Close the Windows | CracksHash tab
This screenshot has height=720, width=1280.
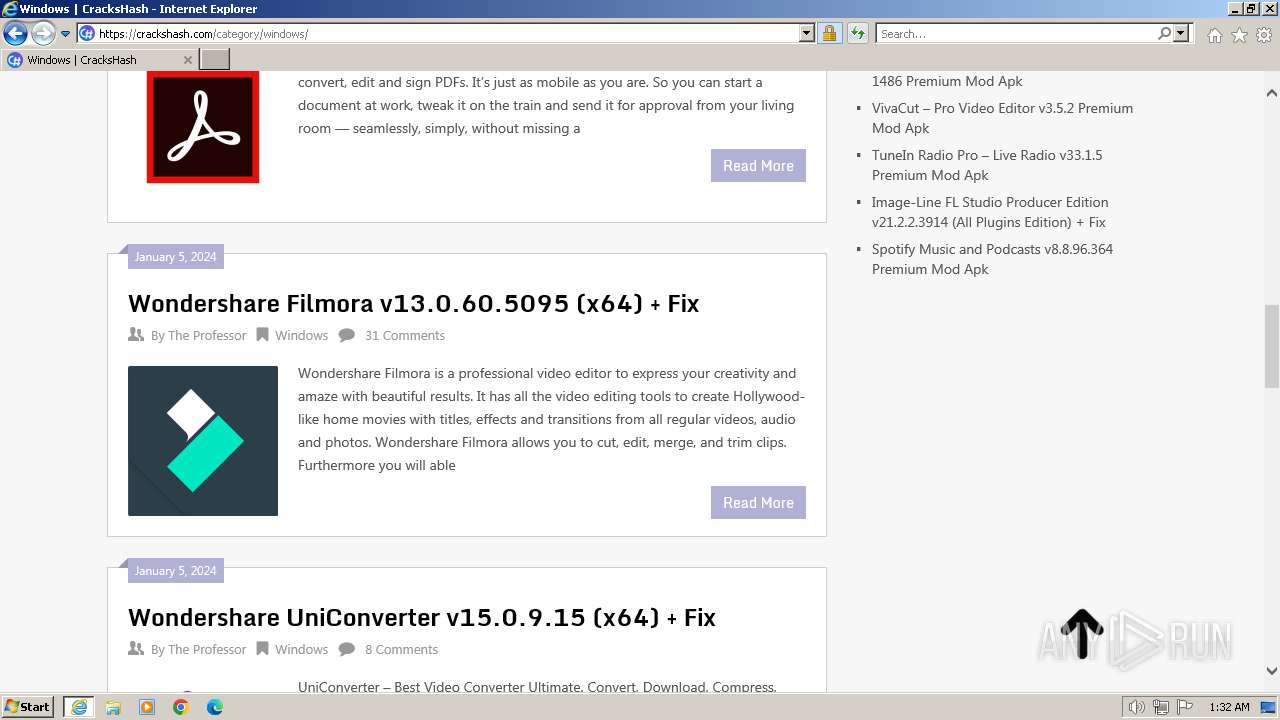coord(187,60)
